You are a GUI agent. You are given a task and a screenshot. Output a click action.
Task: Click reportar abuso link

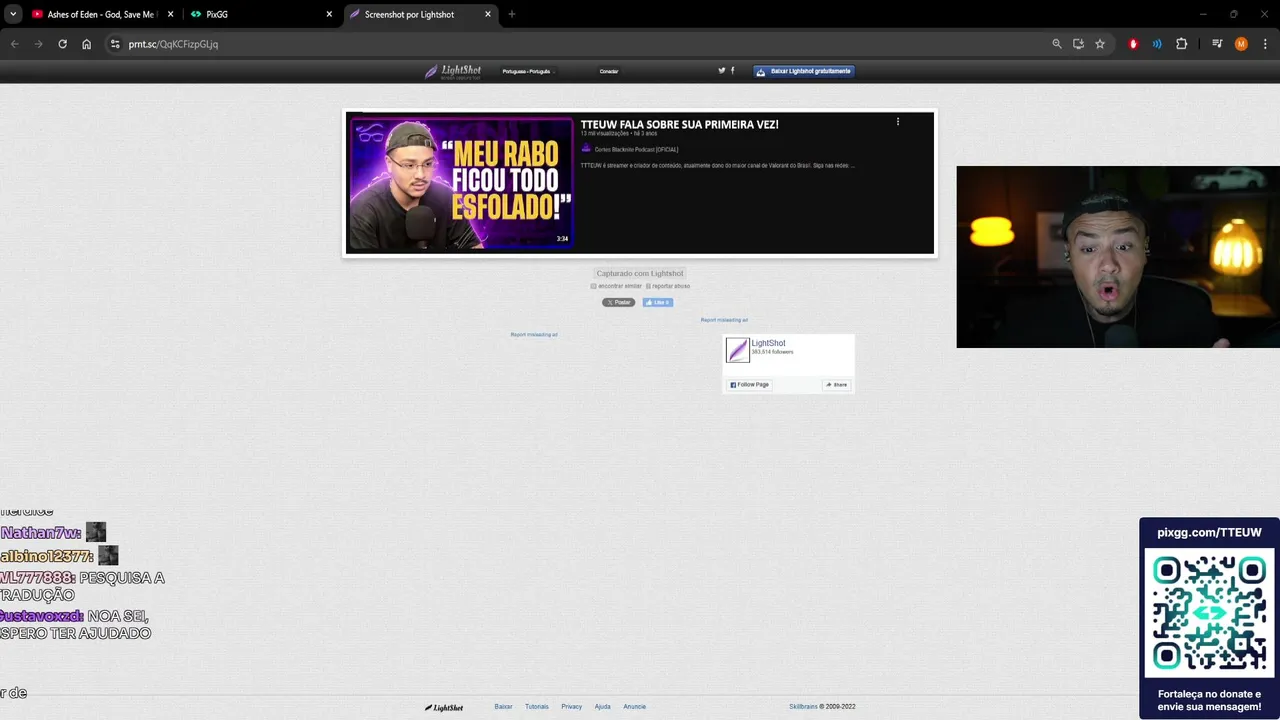pos(668,286)
